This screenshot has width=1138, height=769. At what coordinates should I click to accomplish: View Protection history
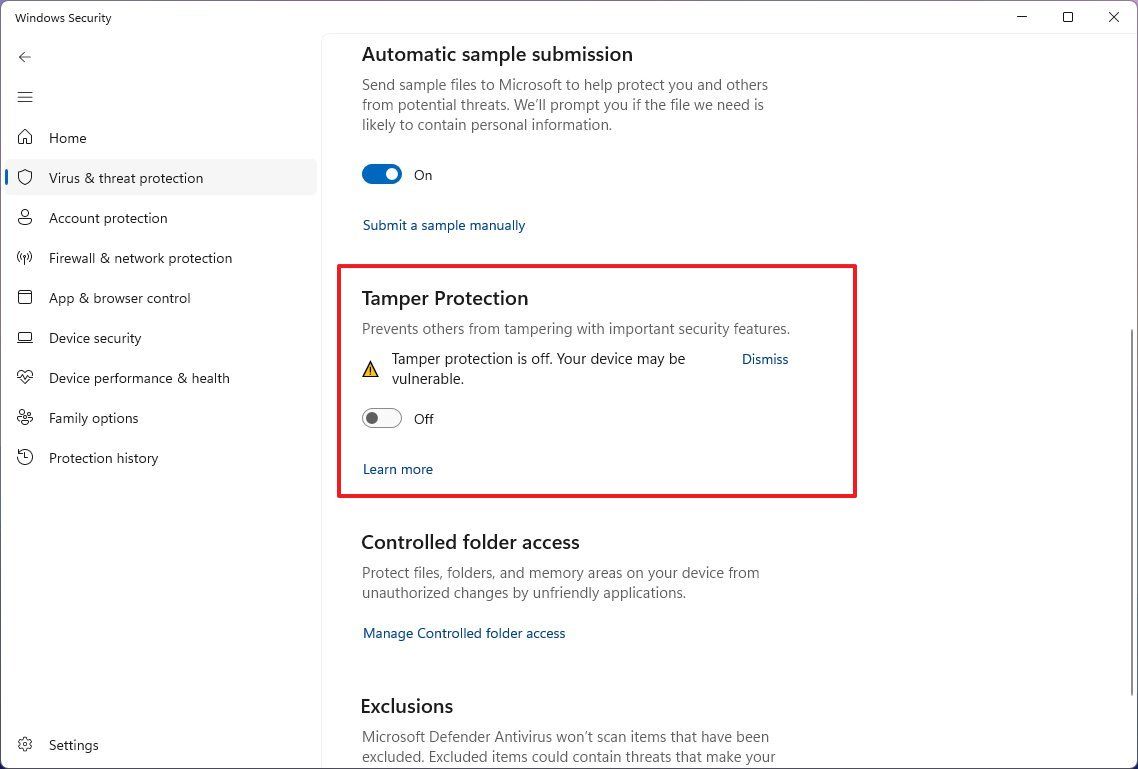coord(103,458)
